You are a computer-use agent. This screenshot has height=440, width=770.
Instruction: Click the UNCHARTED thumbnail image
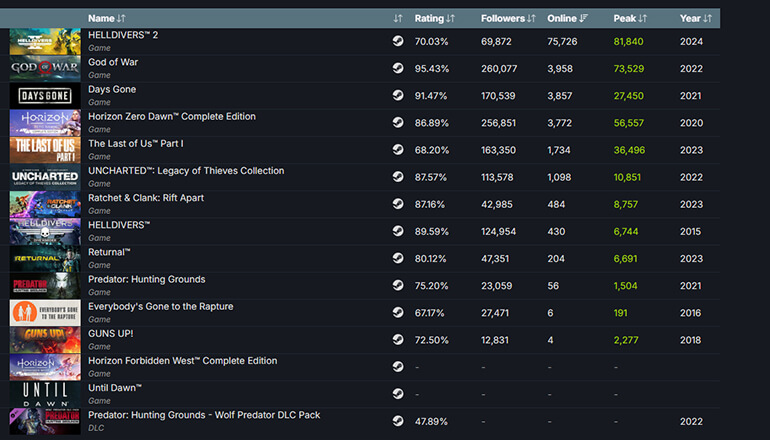point(45,177)
